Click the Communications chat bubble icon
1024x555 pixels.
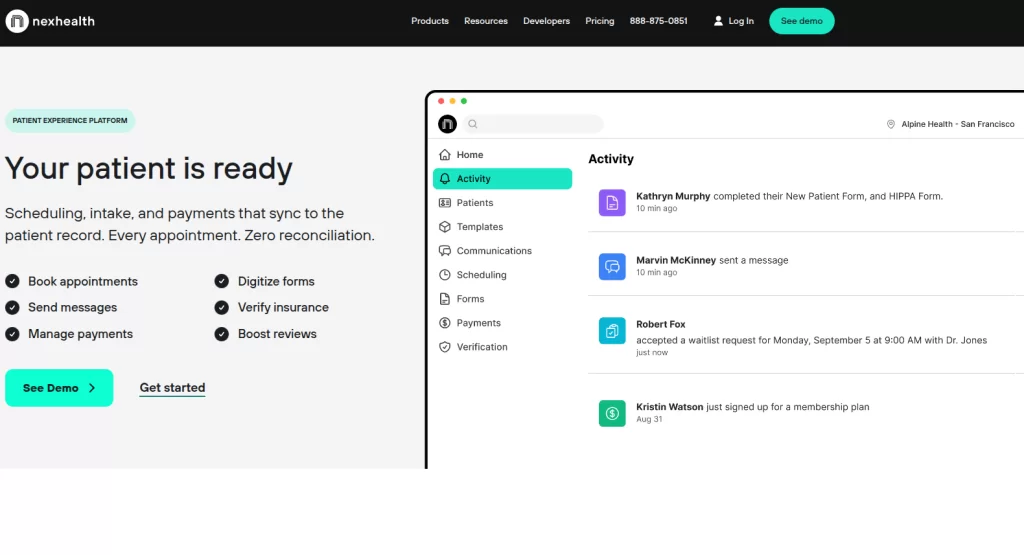click(445, 251)
